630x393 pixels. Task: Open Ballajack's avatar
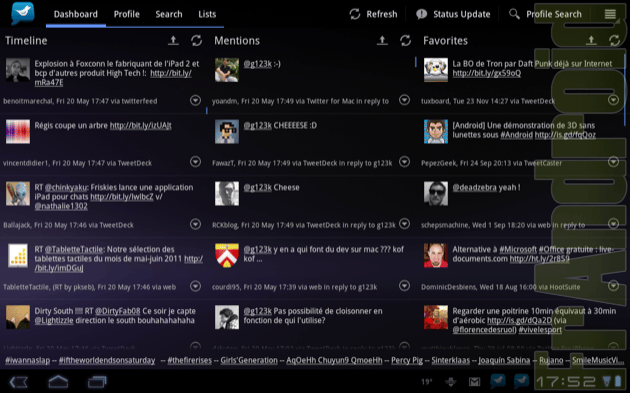(x=18, y=193)
